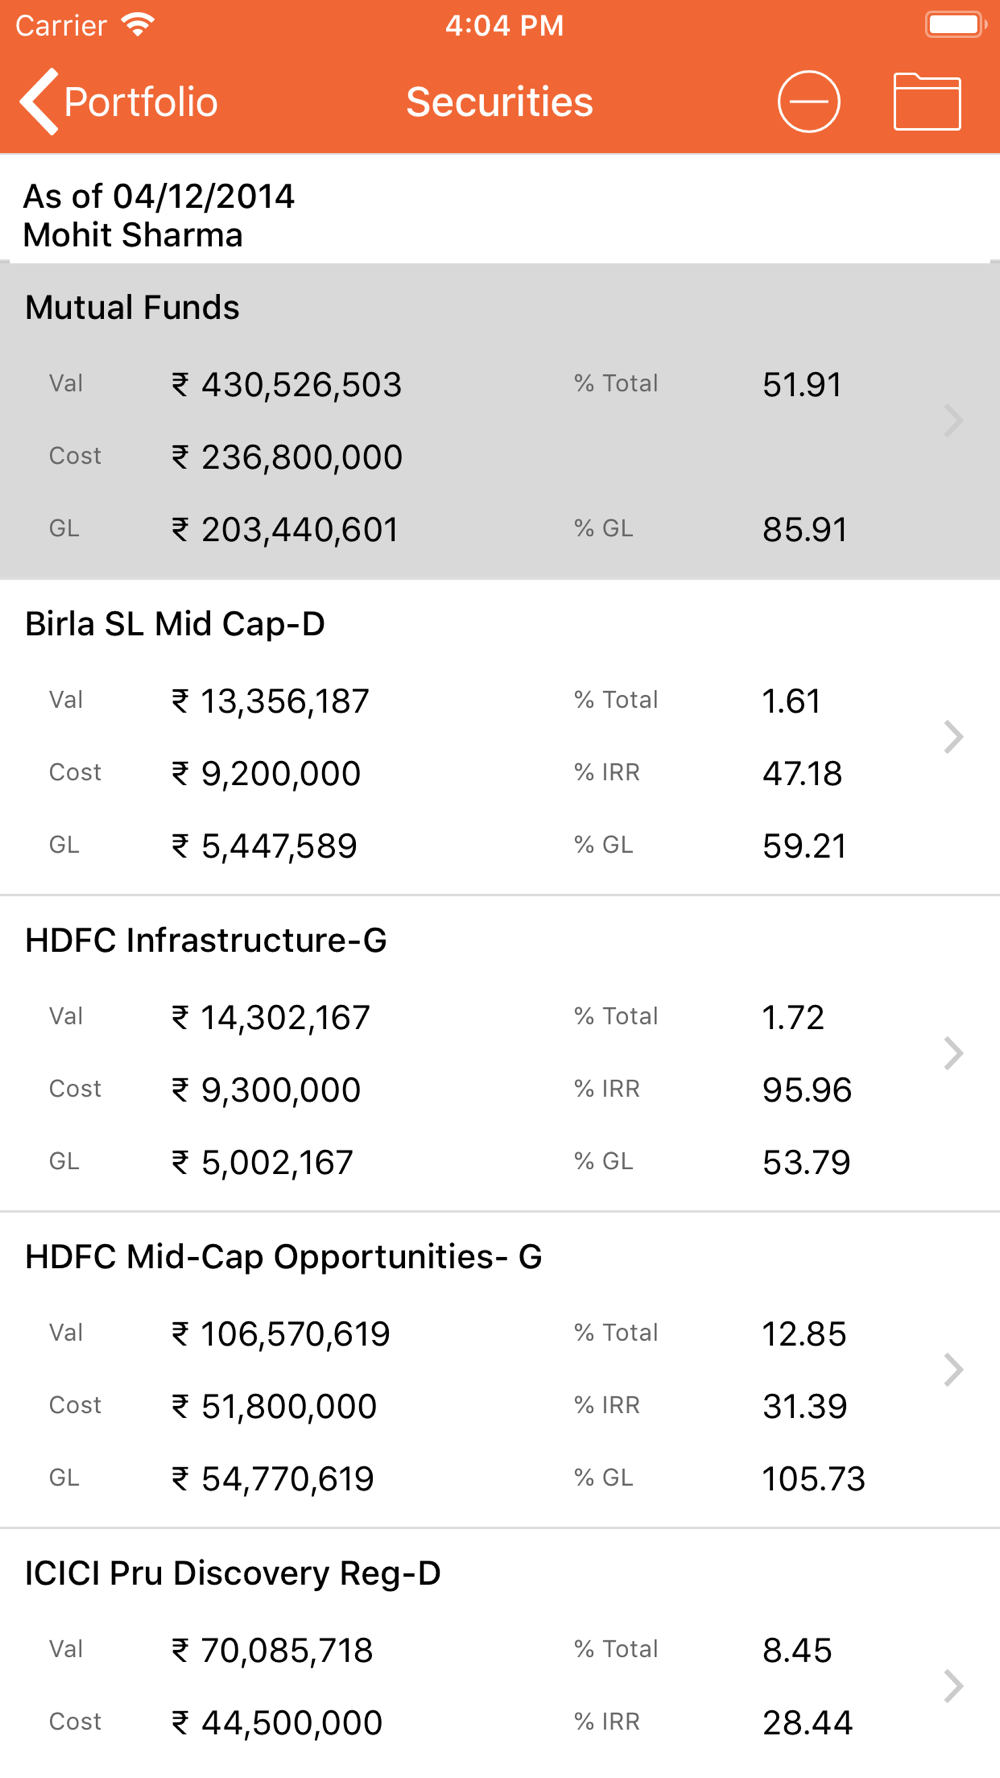The height and width of the screenshot is (1778, 1000).
Task: Tap the As of 04/12/2014 date
Action: [x=159, y=196]
